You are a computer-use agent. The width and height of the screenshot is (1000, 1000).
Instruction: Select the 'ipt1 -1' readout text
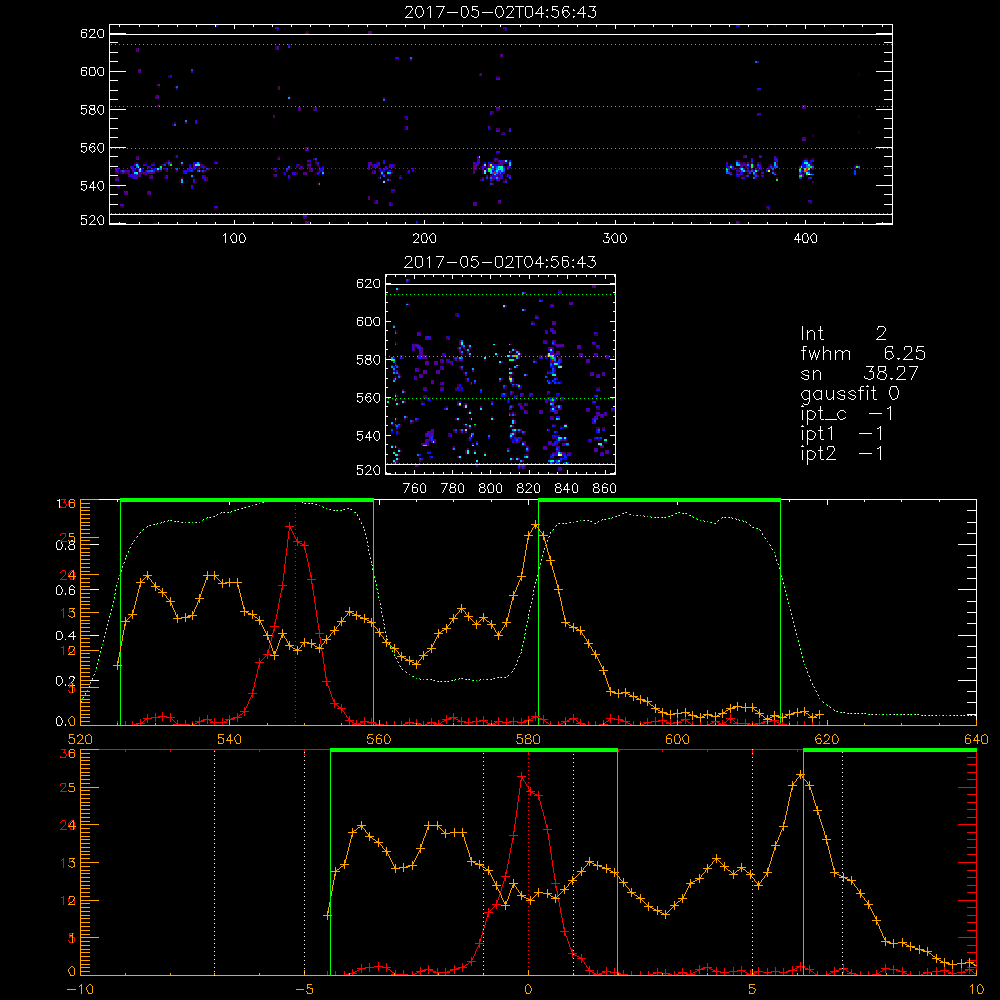(x=842, y=434)
